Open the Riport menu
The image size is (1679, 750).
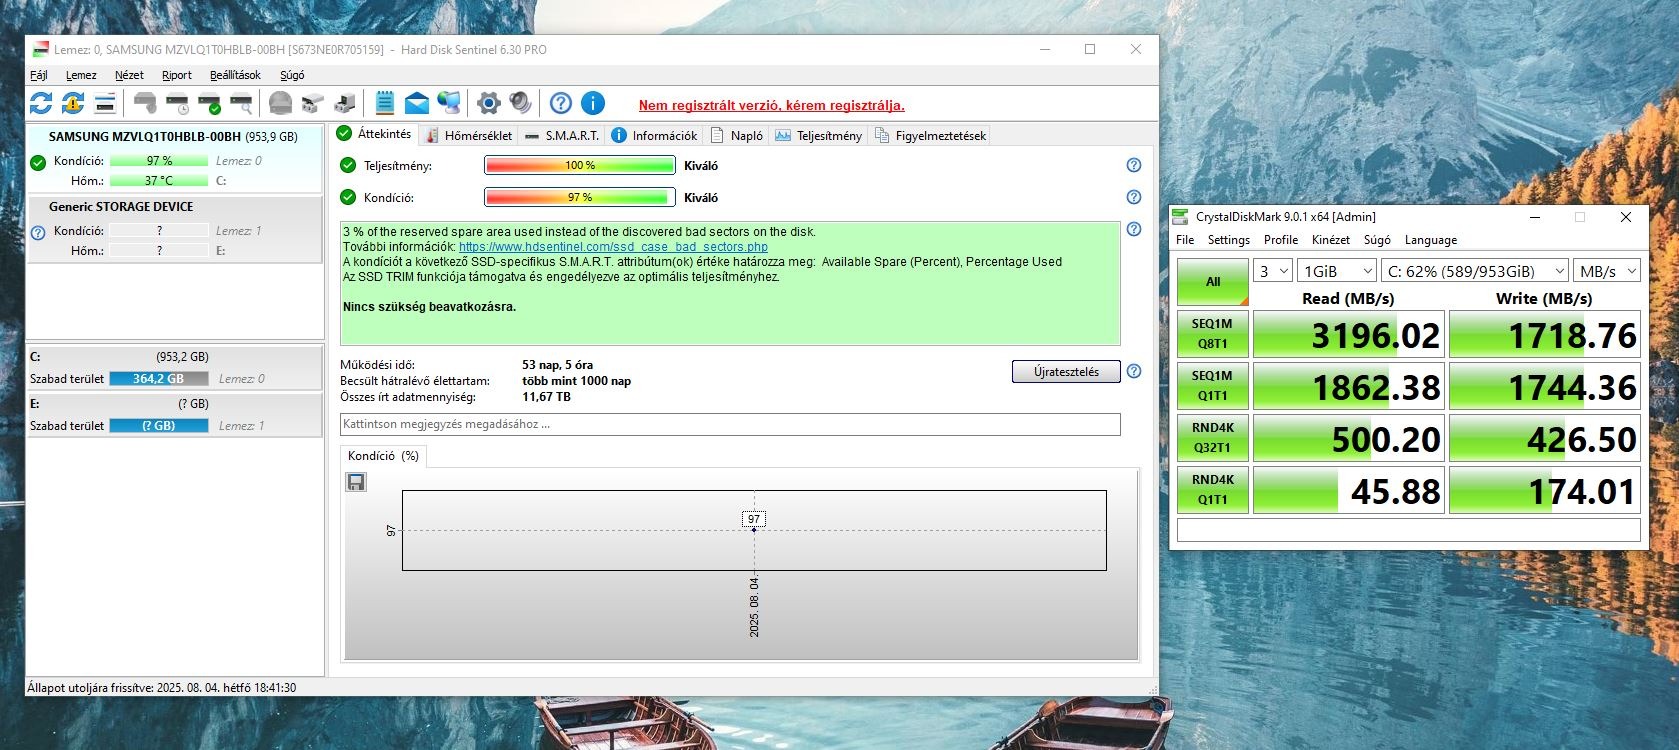click(177, 75)
